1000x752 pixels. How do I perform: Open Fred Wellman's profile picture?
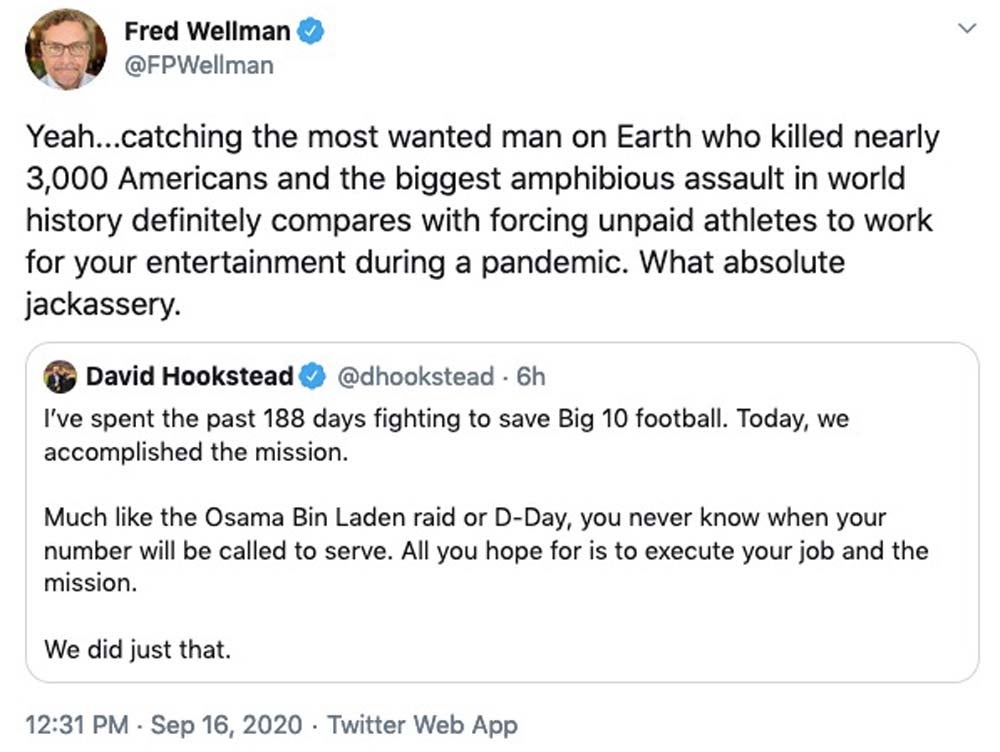pyautogui.click(x=66, y=49)
